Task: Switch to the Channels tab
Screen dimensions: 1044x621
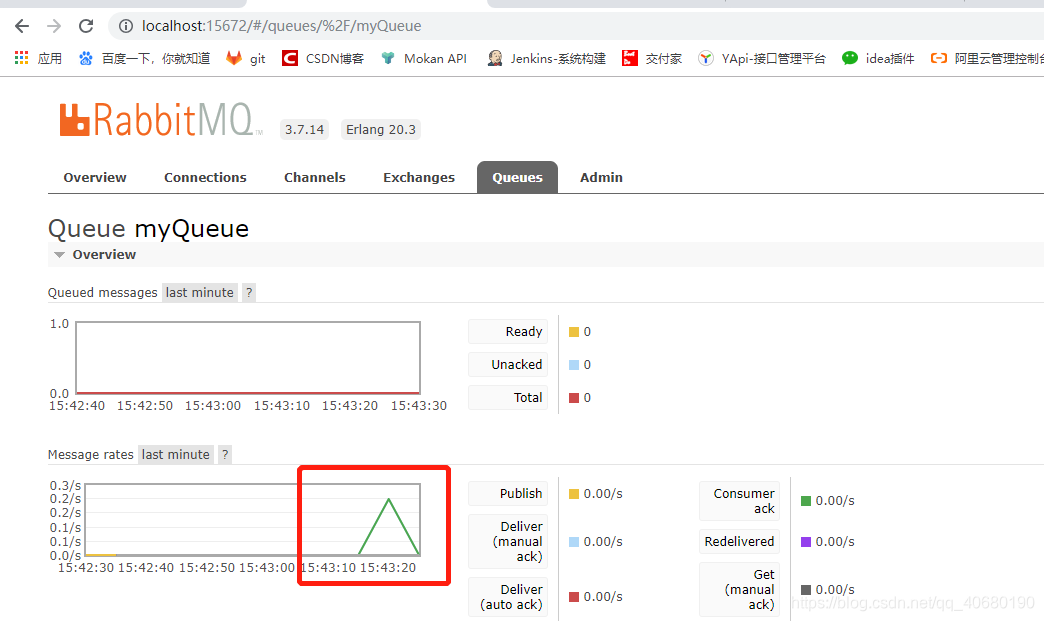Action: [x=314, y=178]
